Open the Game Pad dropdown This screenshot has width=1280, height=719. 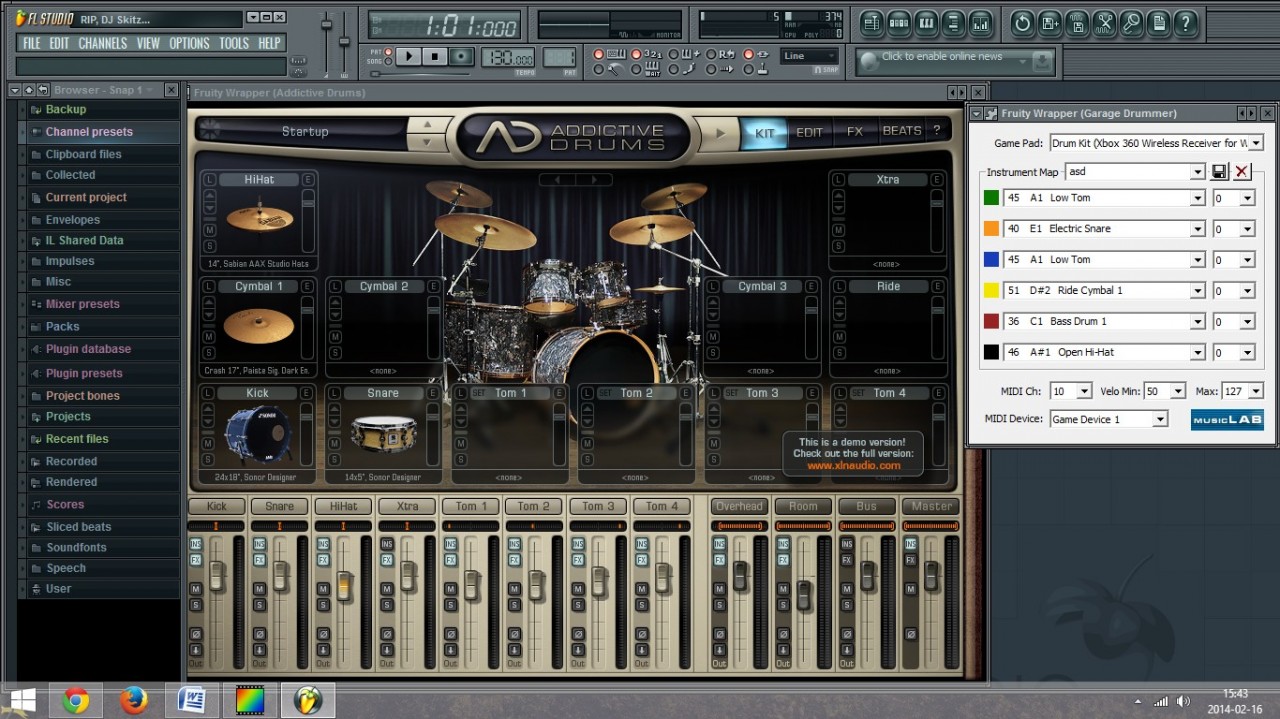pos(1256,143)
